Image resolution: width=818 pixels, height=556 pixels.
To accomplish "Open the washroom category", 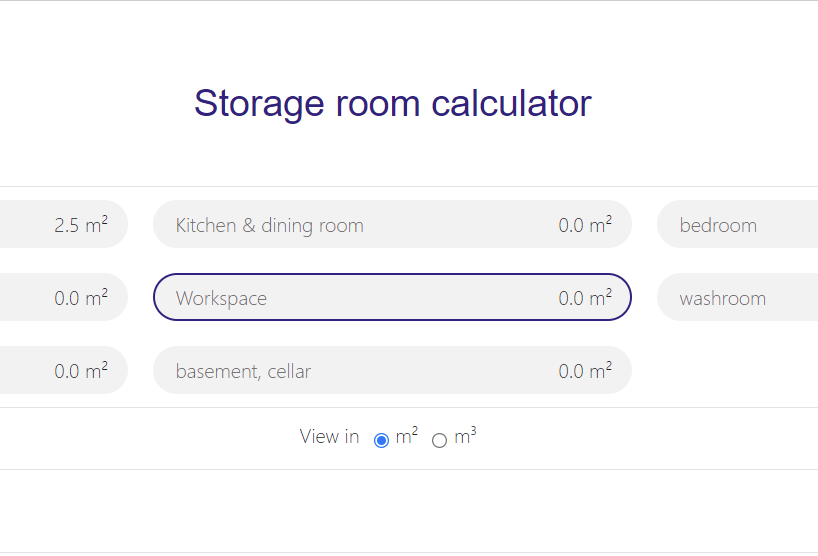I will pos(738,297).
